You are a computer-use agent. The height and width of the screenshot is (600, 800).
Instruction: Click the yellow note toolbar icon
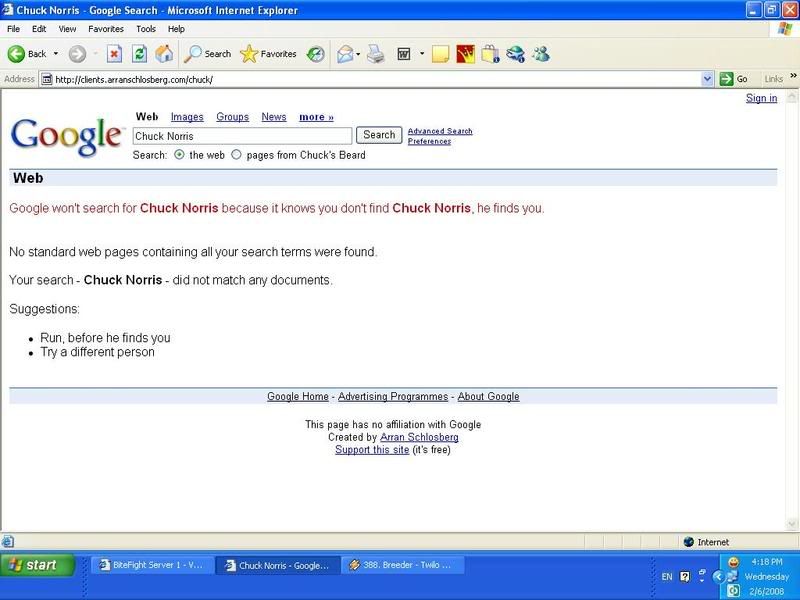[440, 54]
